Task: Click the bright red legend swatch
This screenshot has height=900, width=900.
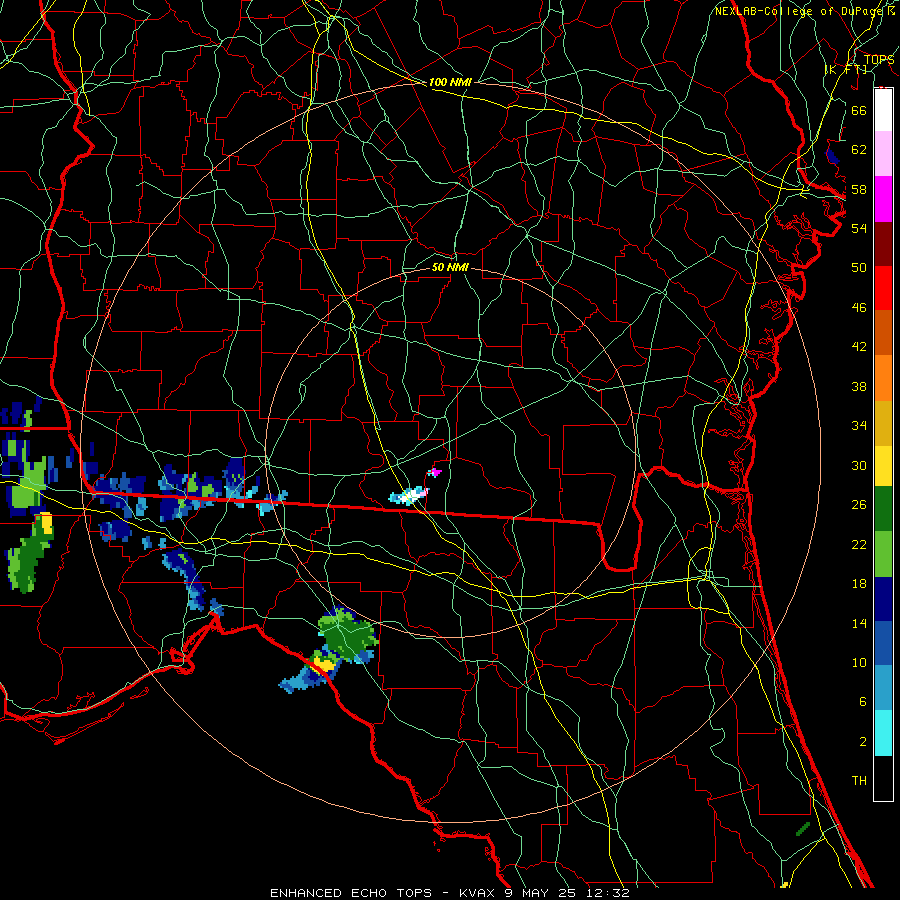Action: (883, 288)
